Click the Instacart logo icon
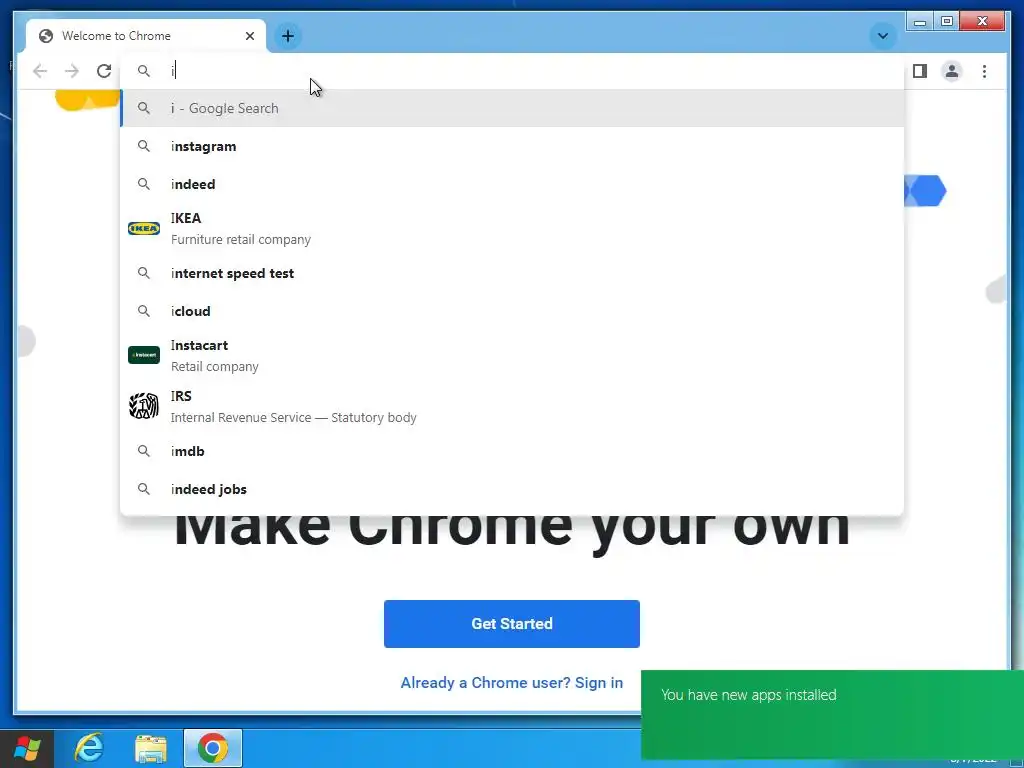The image size is (1024, 768). pyautogui.click(x=144, y=355)
